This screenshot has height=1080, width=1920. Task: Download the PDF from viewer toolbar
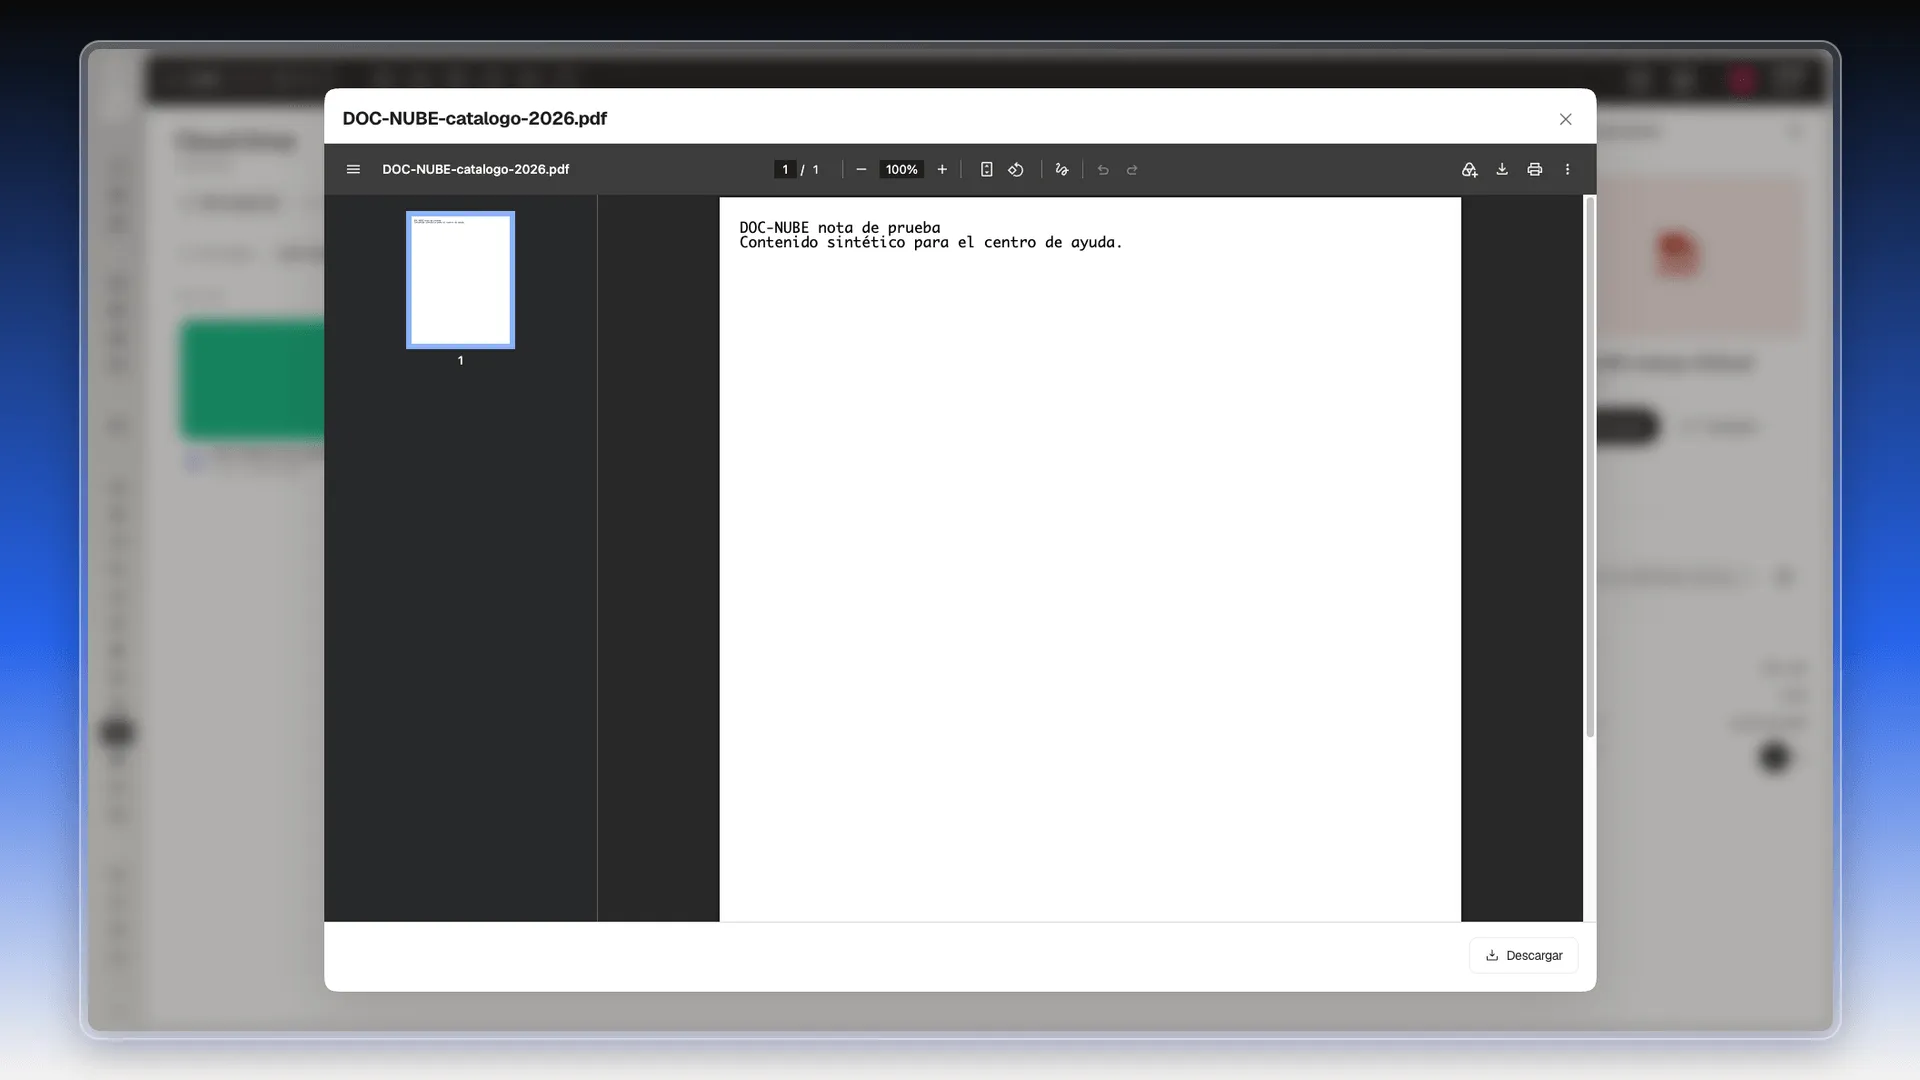pos(1502,170)
